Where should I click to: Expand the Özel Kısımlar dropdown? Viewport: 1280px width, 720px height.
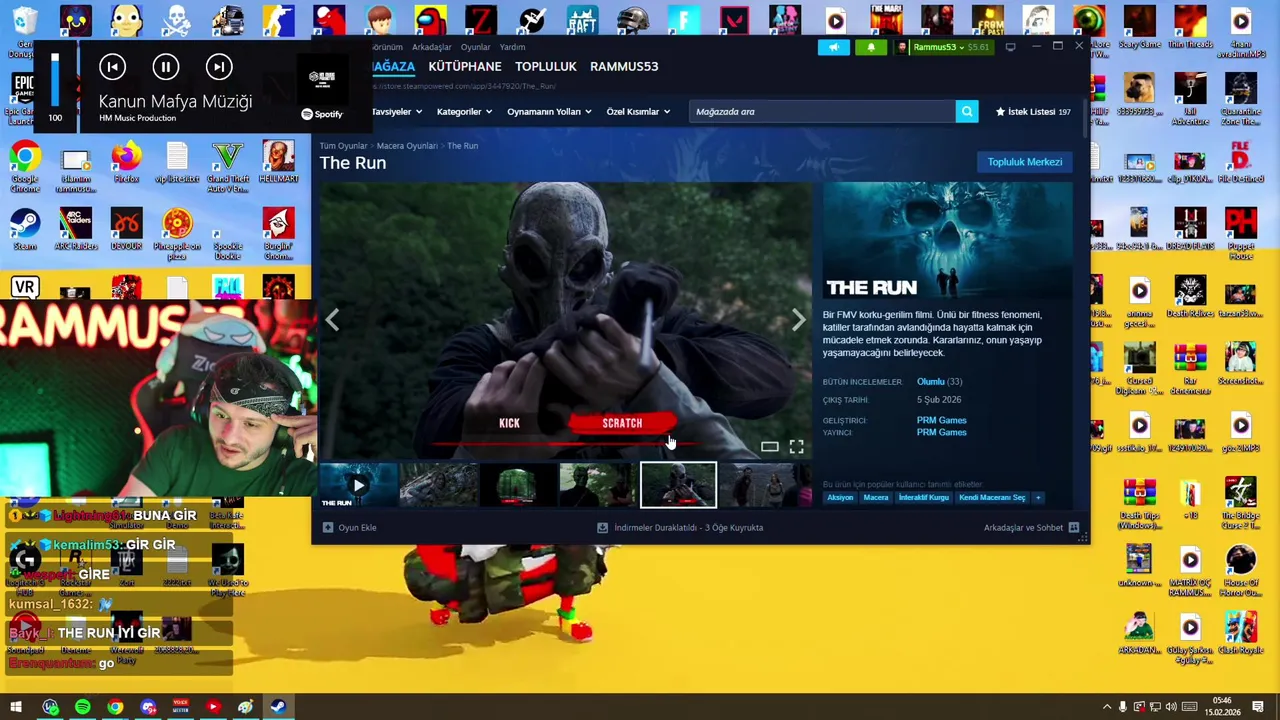[x=638, y=112]
